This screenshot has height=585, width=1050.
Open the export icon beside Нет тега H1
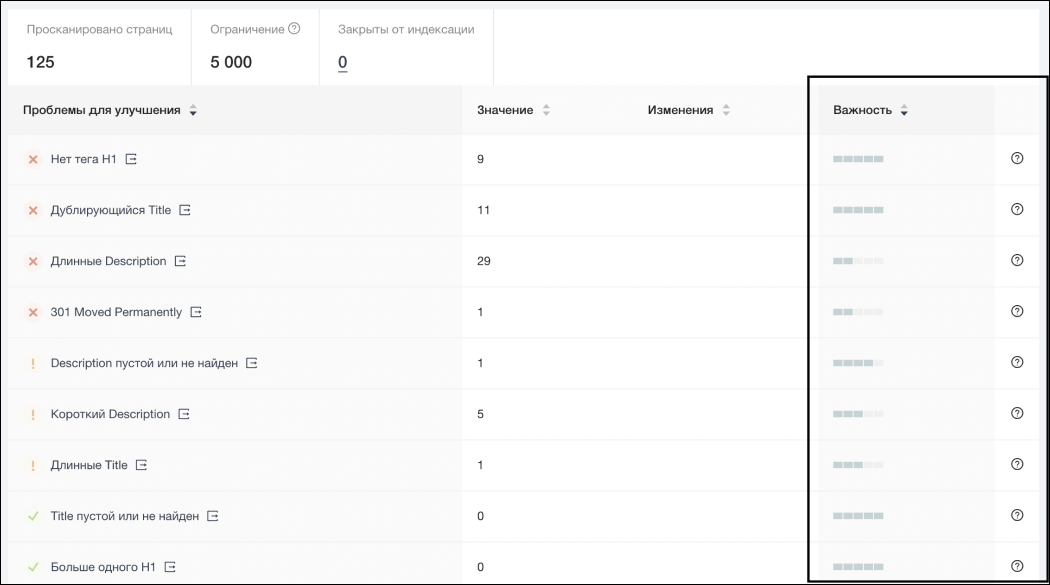(131, 159)
